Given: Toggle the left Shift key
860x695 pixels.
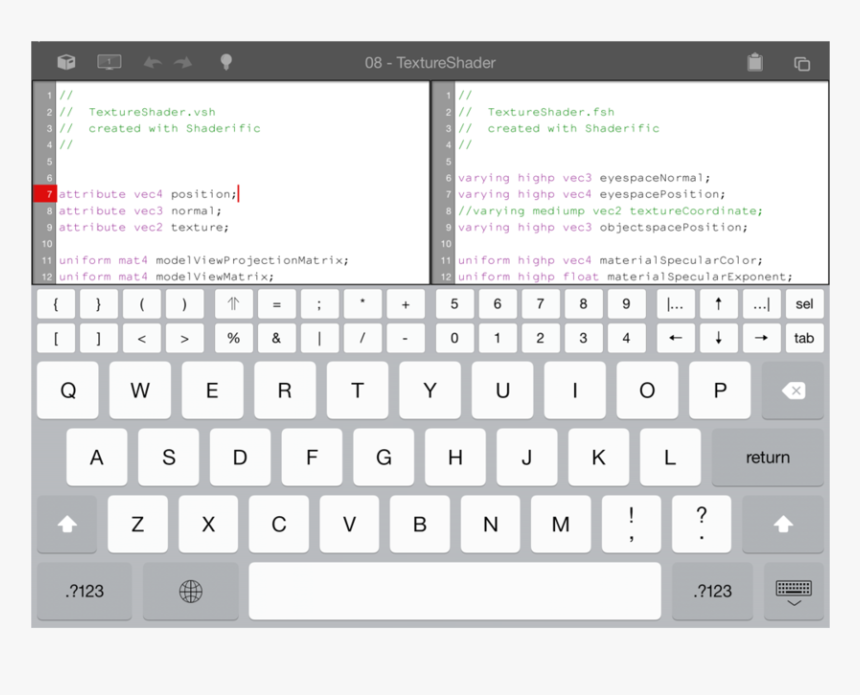Looking at the screenshot, I should (x=66, y=524).
